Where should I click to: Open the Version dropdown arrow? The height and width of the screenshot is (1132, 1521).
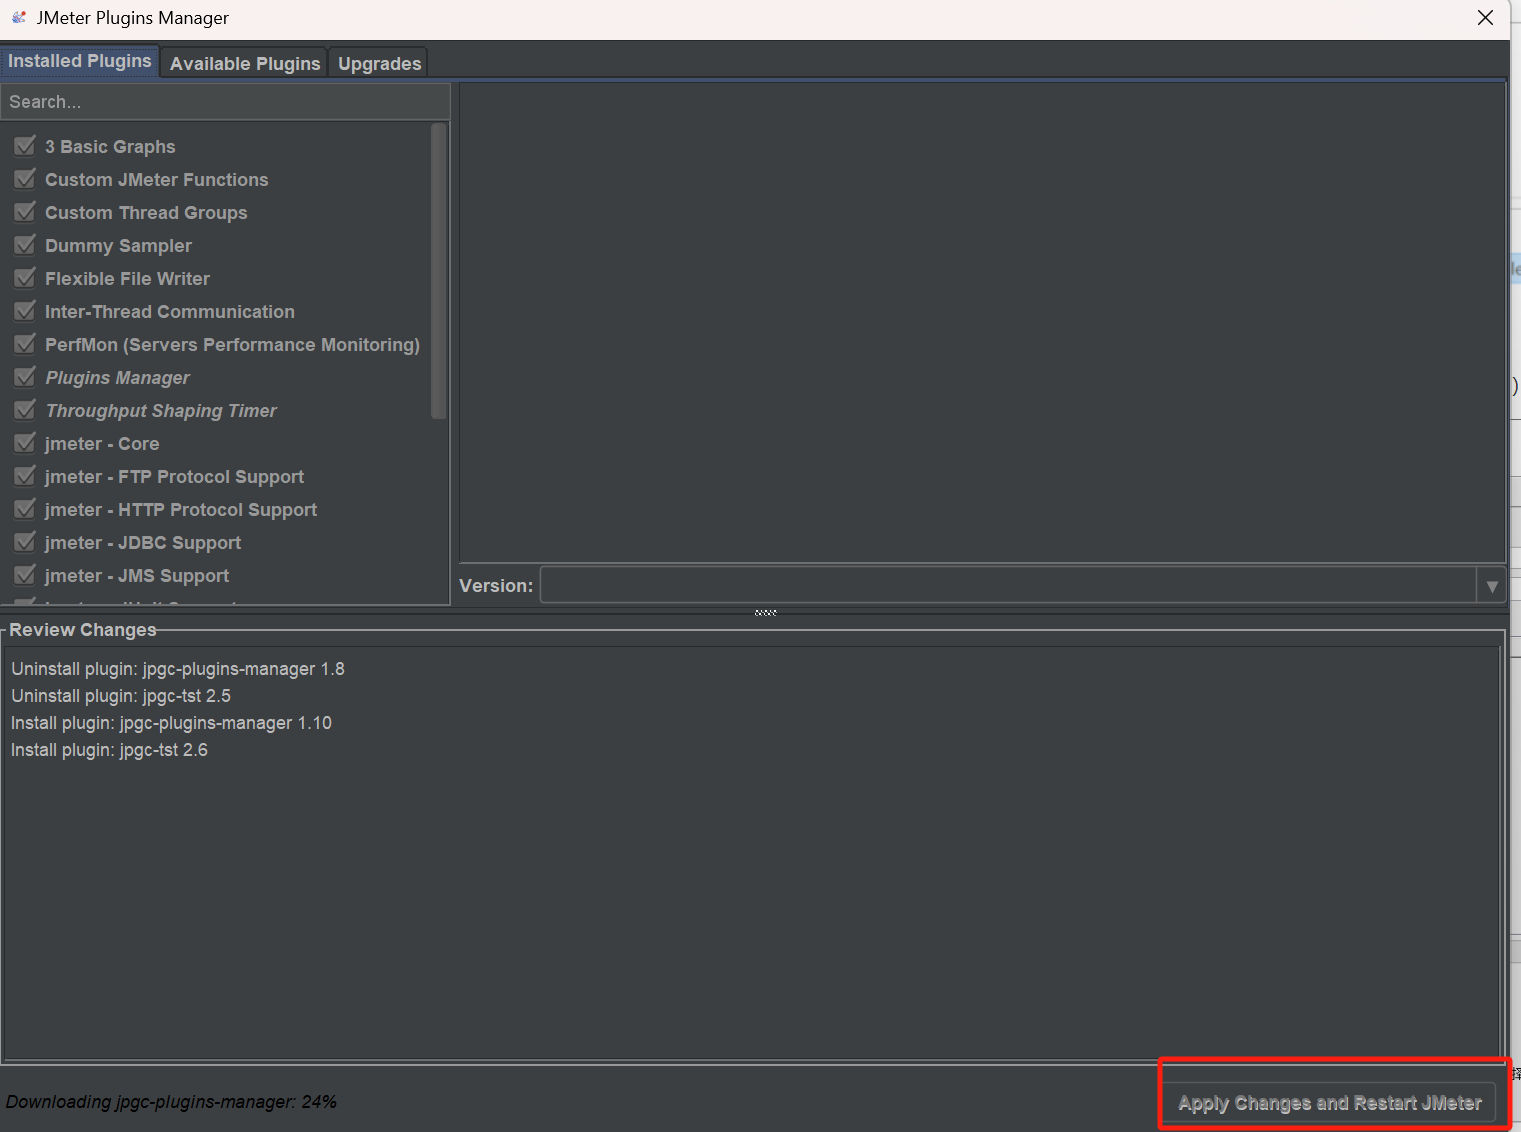tap(1491, 586)
